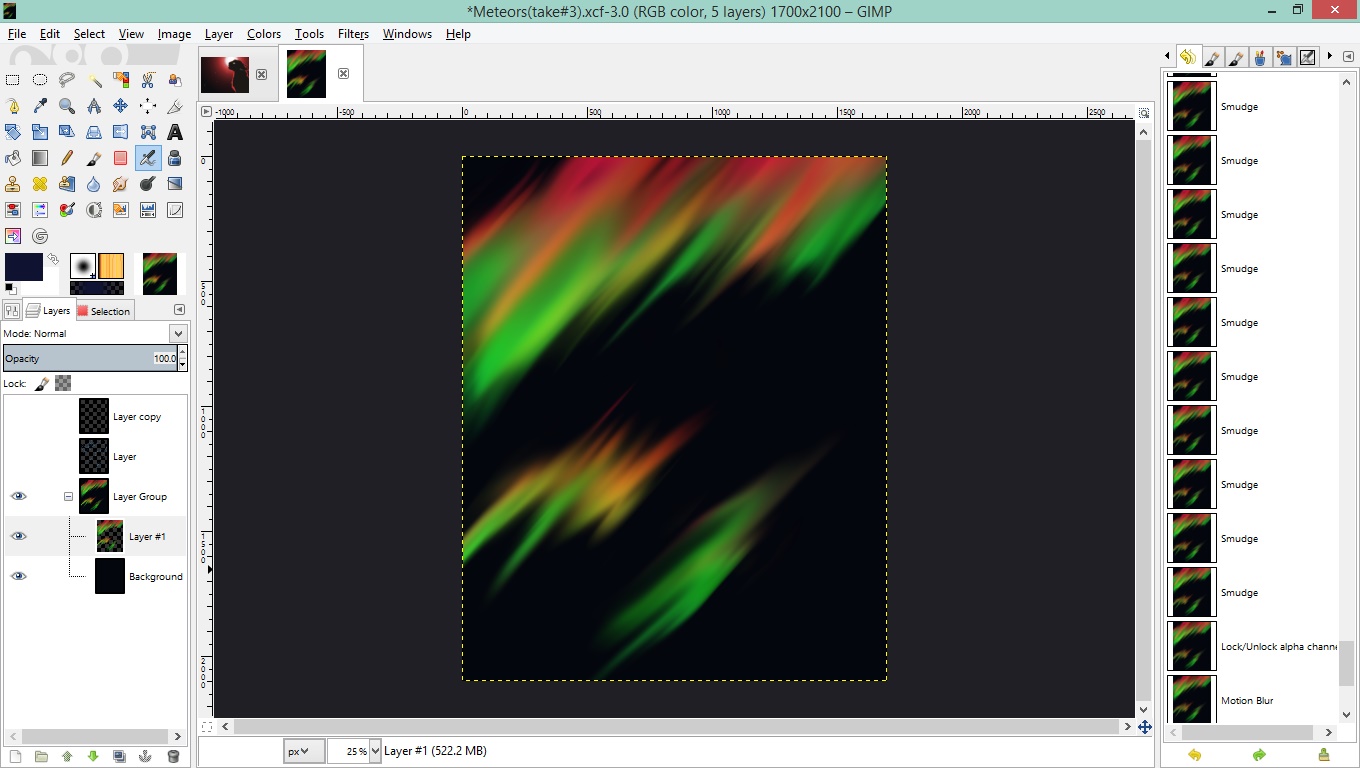The image size is (1360, 768).
Task: Select Motion Blur in undo history
Action: click(x=1251, y=700)
